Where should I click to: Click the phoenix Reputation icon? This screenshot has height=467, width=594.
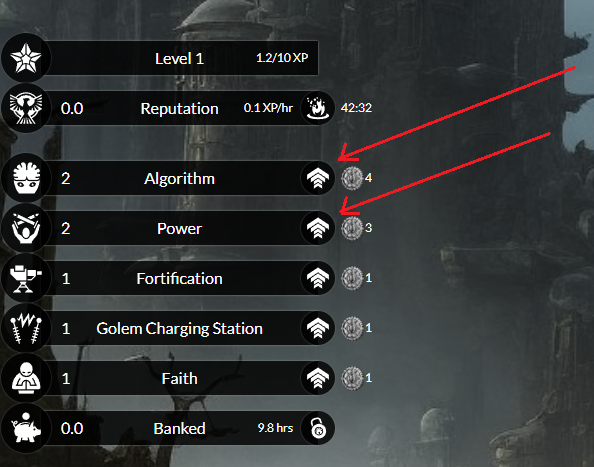click(26, 108)
